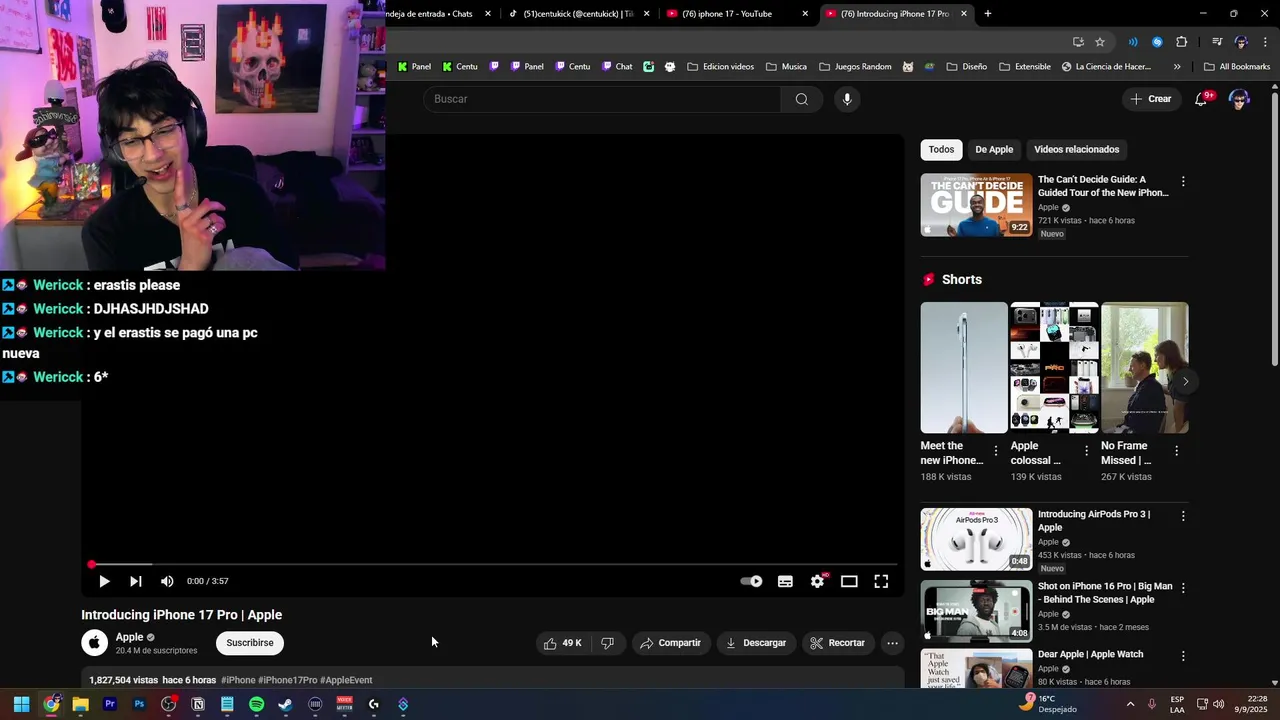The height and width of the screenshot is (720, 1280).
Task: Like the video with 49 K likes
Action: coord(562,643)
